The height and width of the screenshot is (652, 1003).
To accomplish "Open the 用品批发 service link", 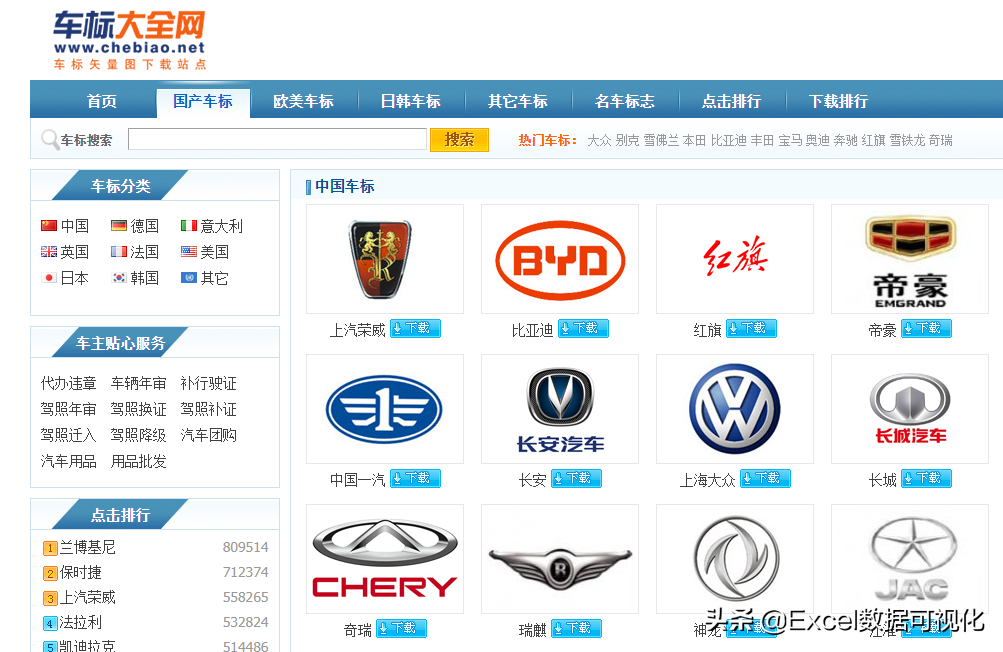I will point(138,461).
